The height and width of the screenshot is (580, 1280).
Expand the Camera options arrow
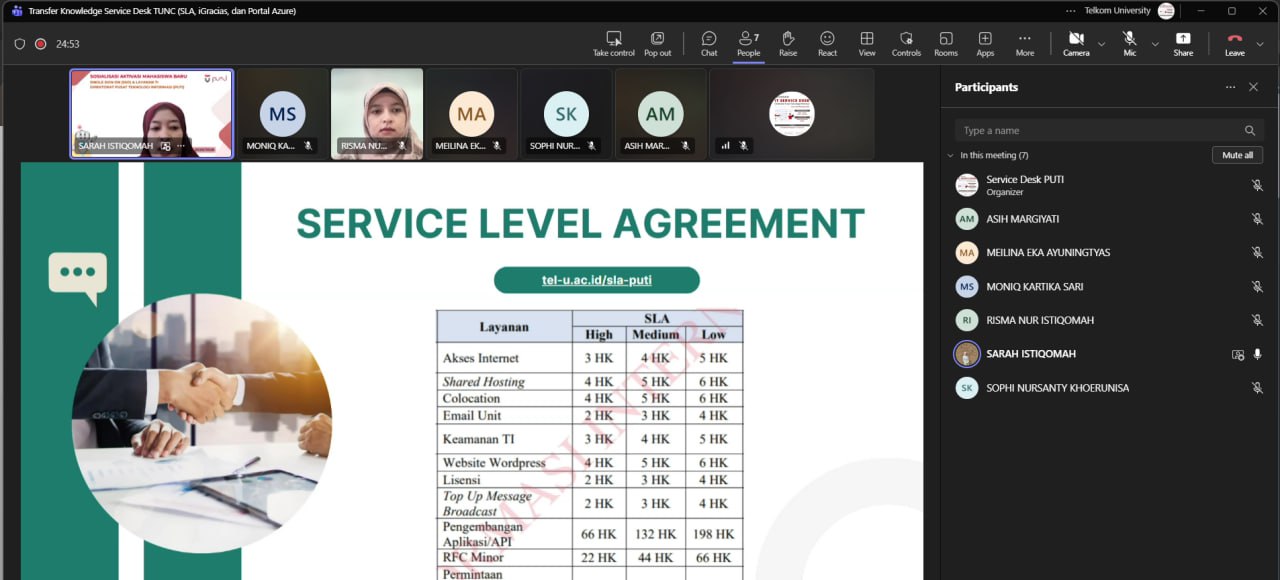pyautogui.click(x=1101, y=44)
